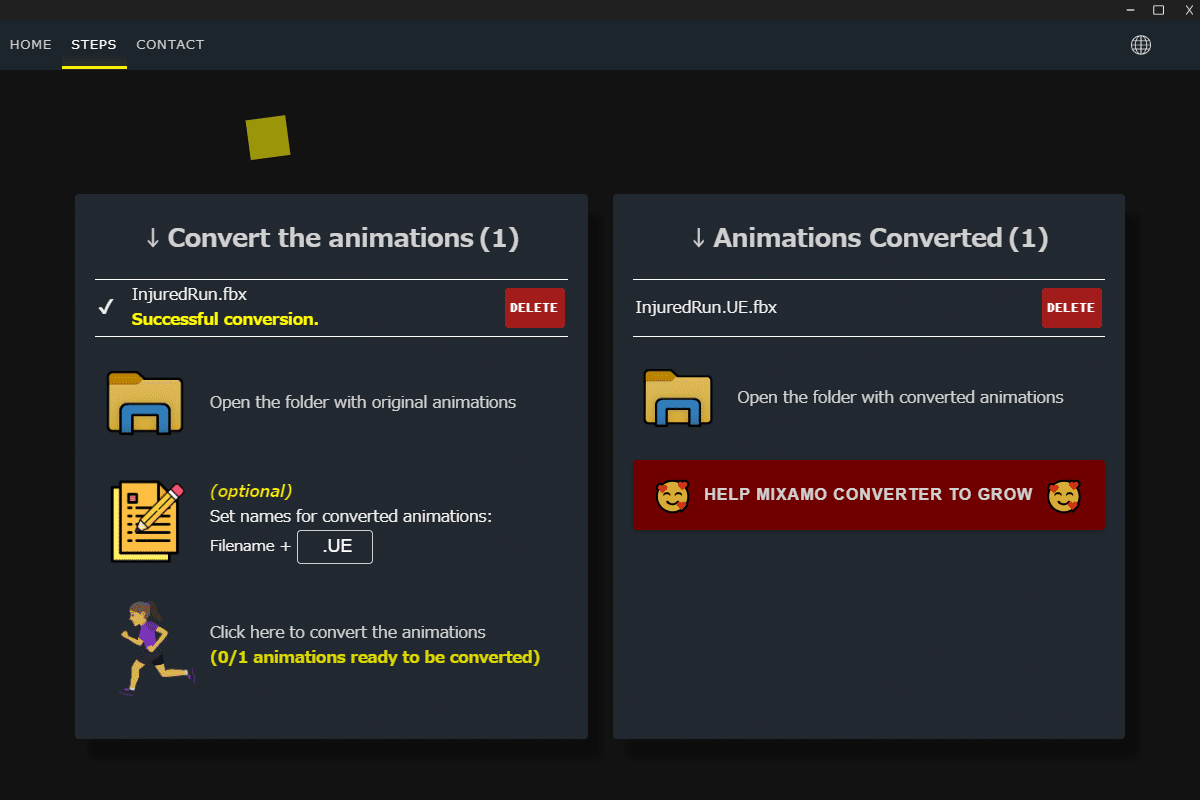Image resolution: width=1200 pixels, height=800 pixels.
Task: Open the HOME tab
Action: pyautogui.click(x=30, y=45)
